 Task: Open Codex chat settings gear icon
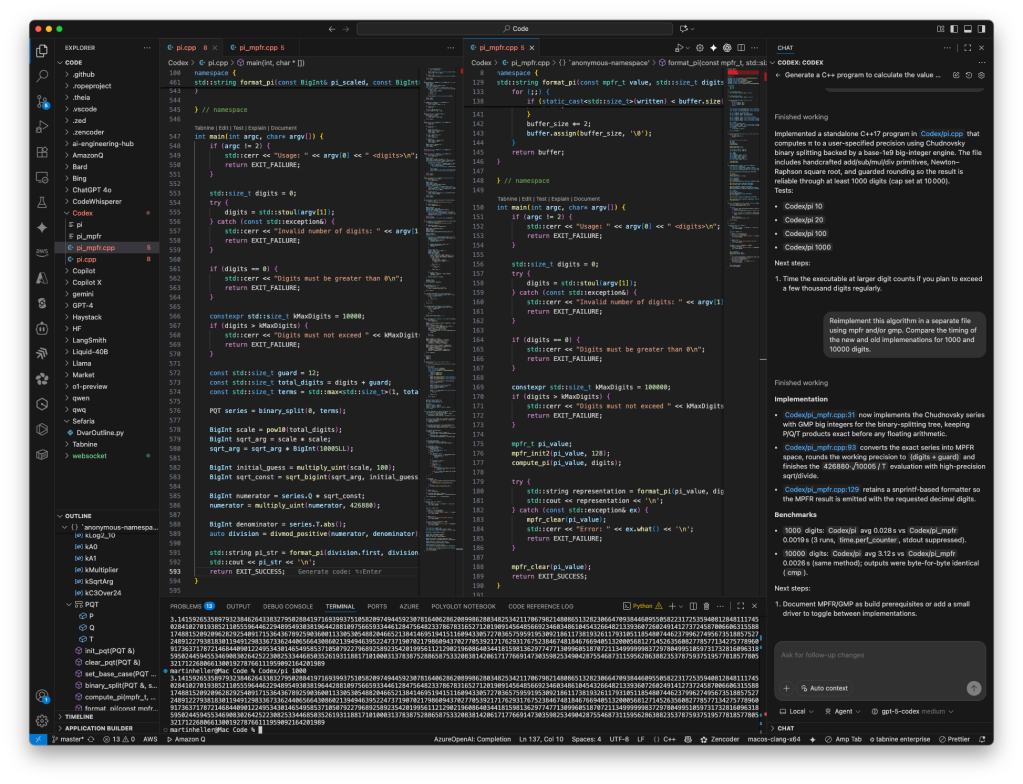coord(982,75)
